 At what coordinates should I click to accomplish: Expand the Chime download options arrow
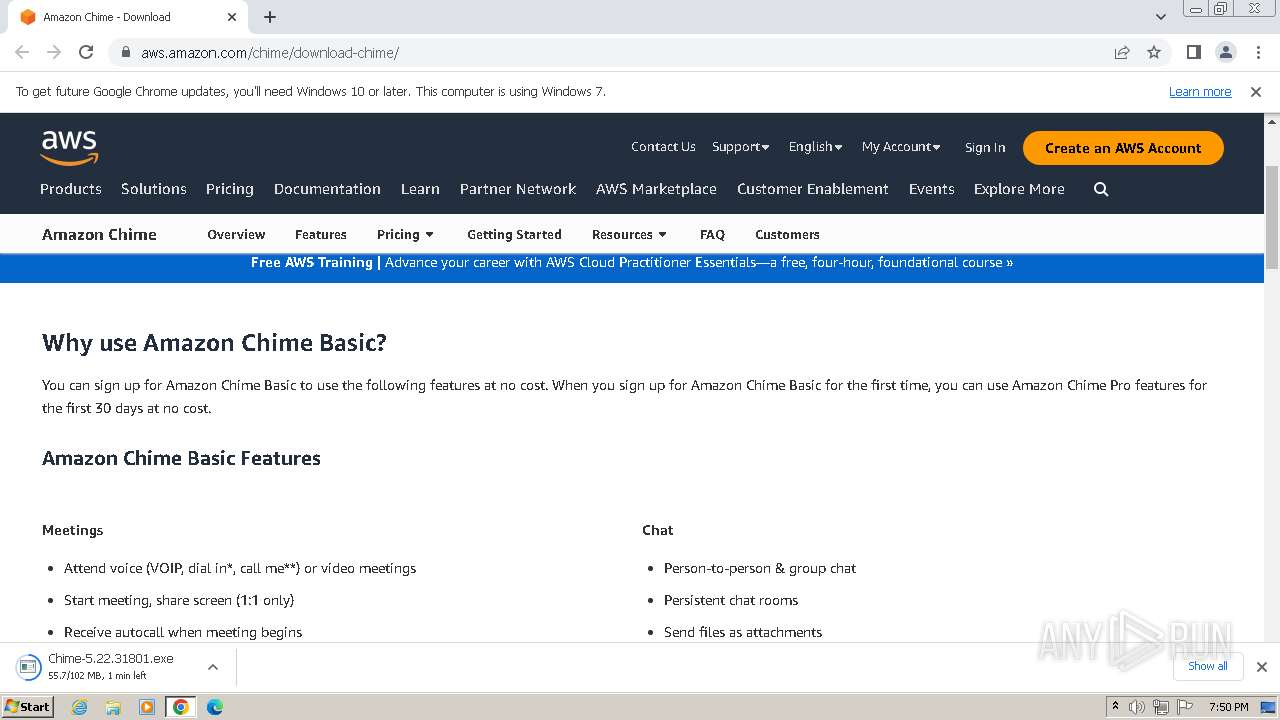click(x=213, y=667)
